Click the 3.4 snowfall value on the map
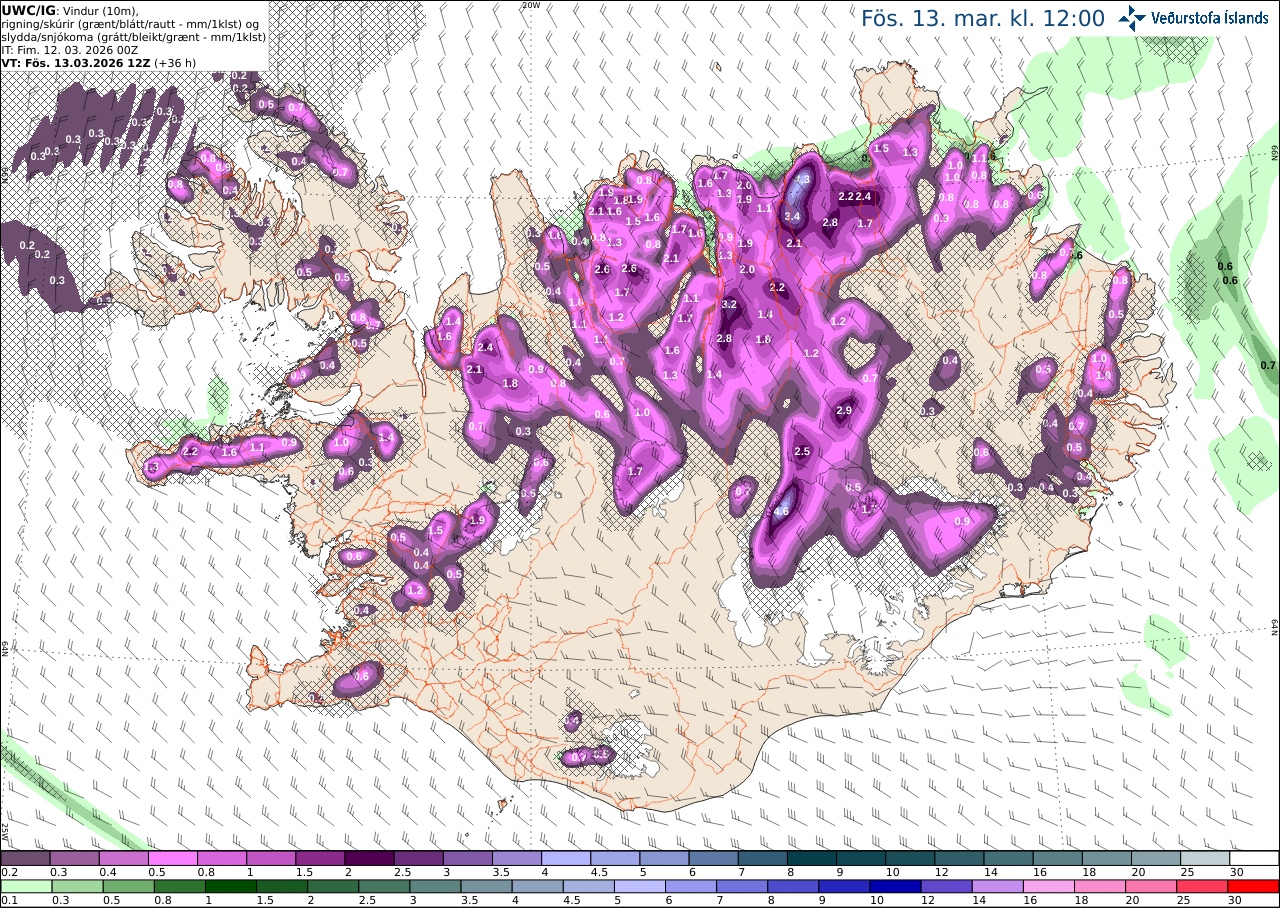This screenshot has height=908, width=1280. 793,216
